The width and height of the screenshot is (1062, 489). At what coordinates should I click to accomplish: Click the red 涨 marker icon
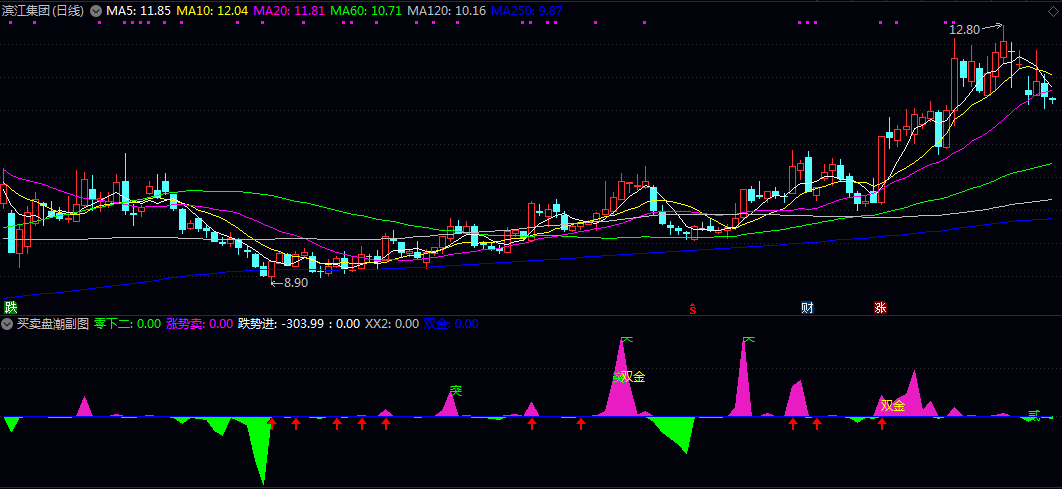click(880, 307)
